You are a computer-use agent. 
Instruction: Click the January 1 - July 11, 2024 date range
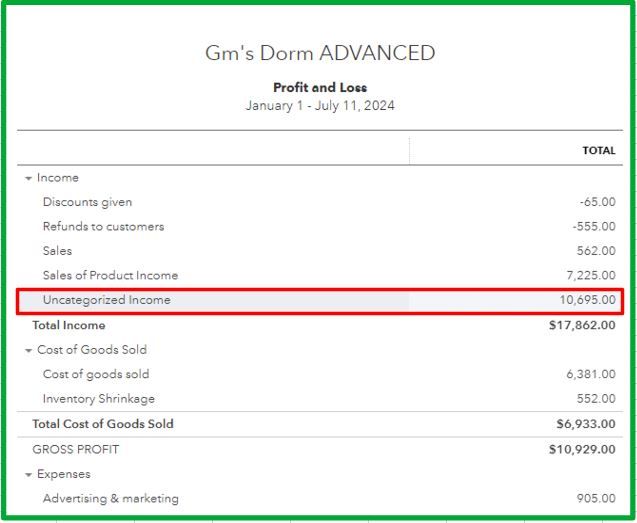tap(320, 106)
